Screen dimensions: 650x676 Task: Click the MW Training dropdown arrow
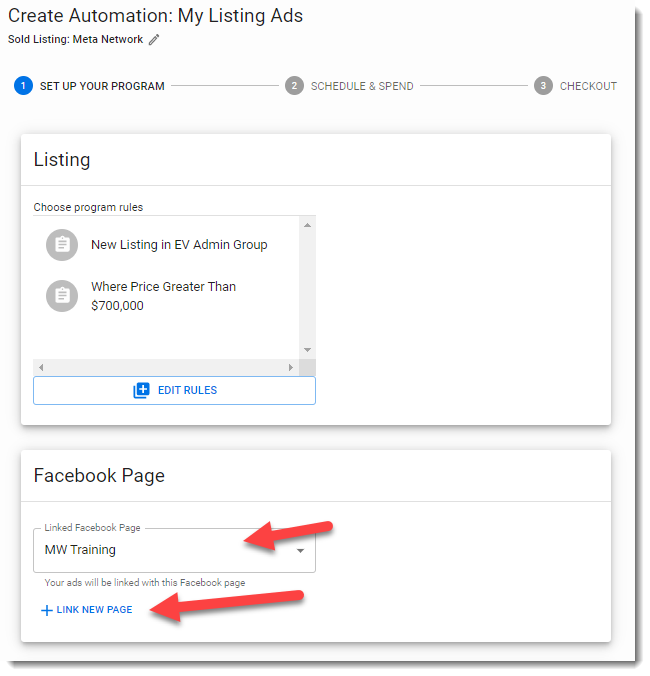(300, 551)
